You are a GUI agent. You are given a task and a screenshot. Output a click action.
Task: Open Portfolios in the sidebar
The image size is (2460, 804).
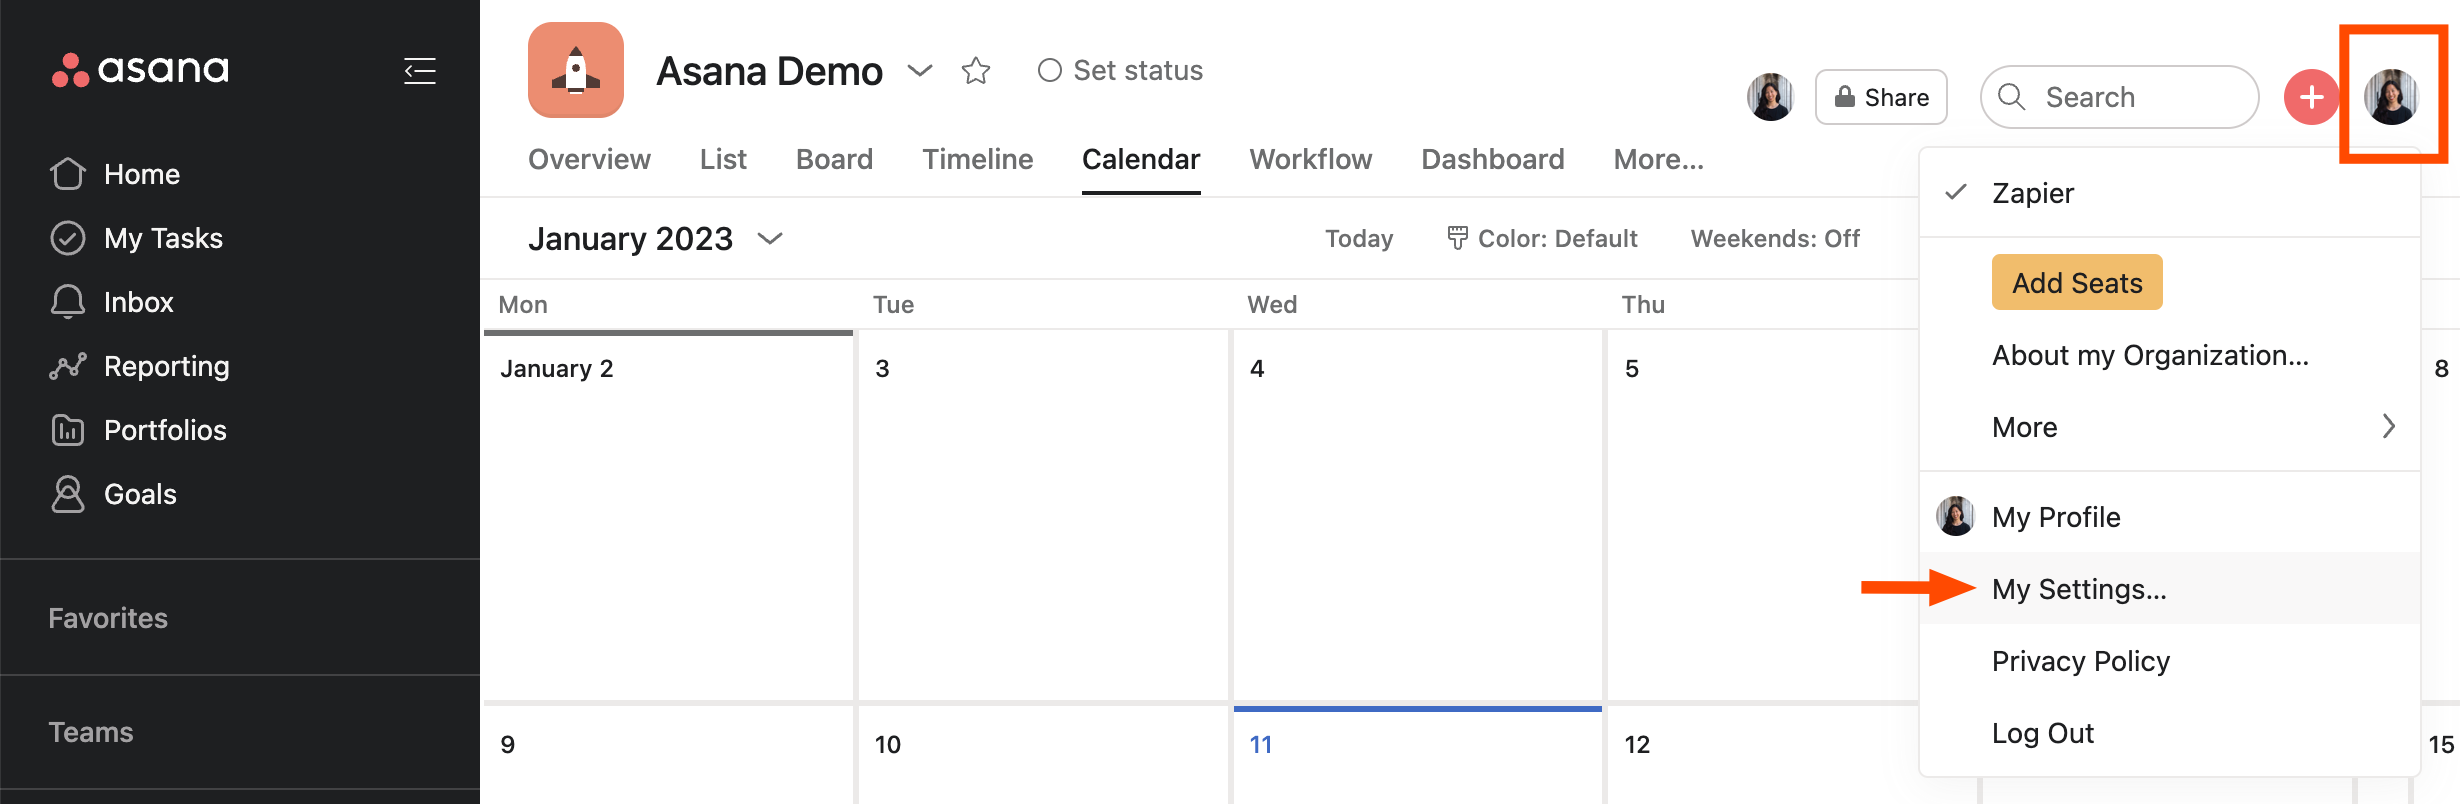pyautogui.click(x=165, y=430)
